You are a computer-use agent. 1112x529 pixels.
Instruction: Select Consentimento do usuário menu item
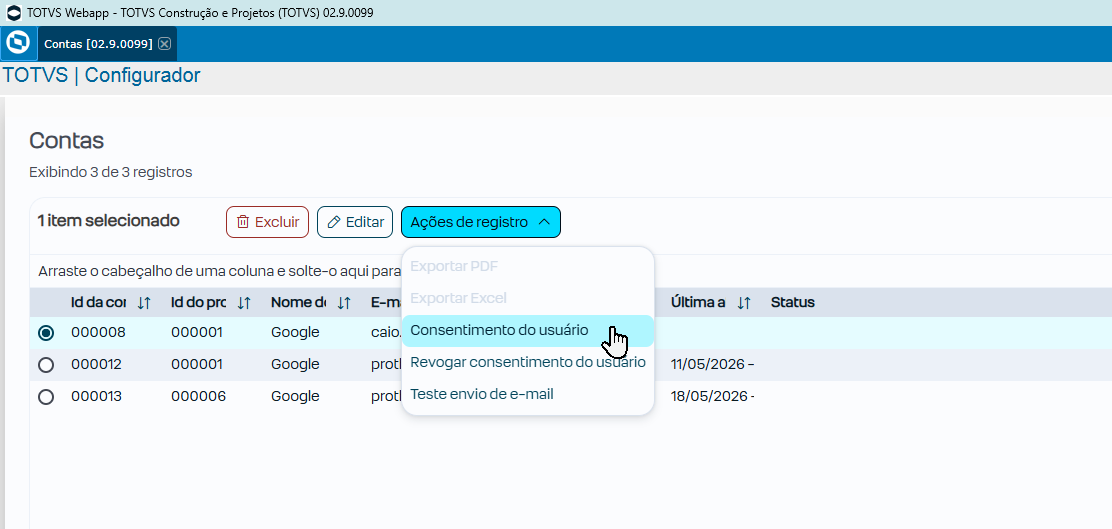coord(528,330)
